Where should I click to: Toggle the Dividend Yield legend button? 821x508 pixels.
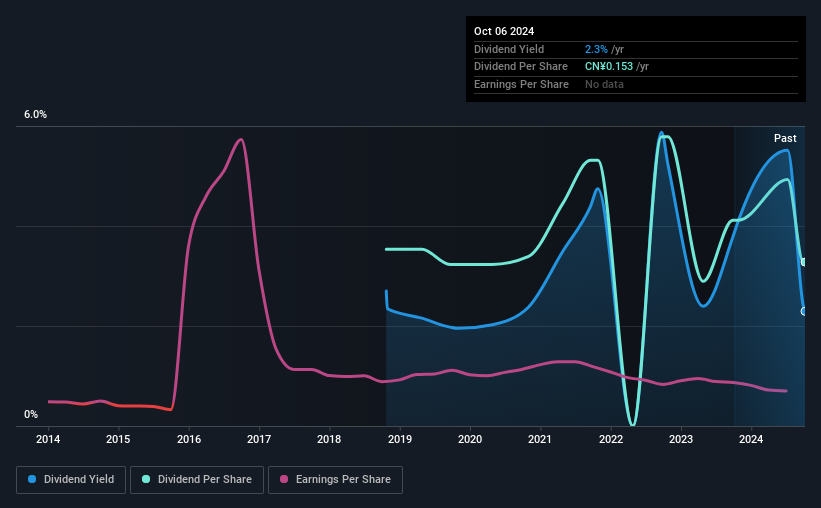coord(71,480)
